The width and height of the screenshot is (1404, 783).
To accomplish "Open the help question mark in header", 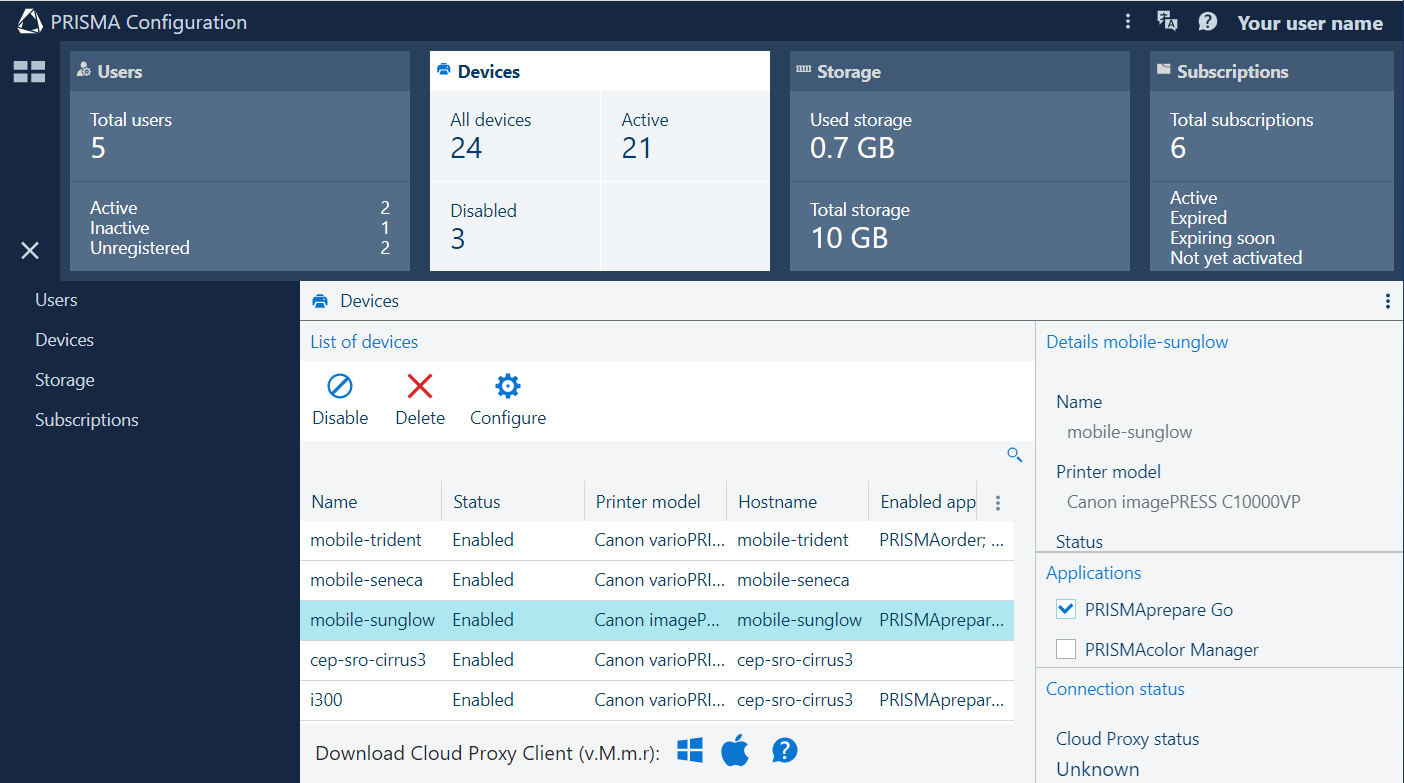I will pyautogui.click(x=1207, y=21).
